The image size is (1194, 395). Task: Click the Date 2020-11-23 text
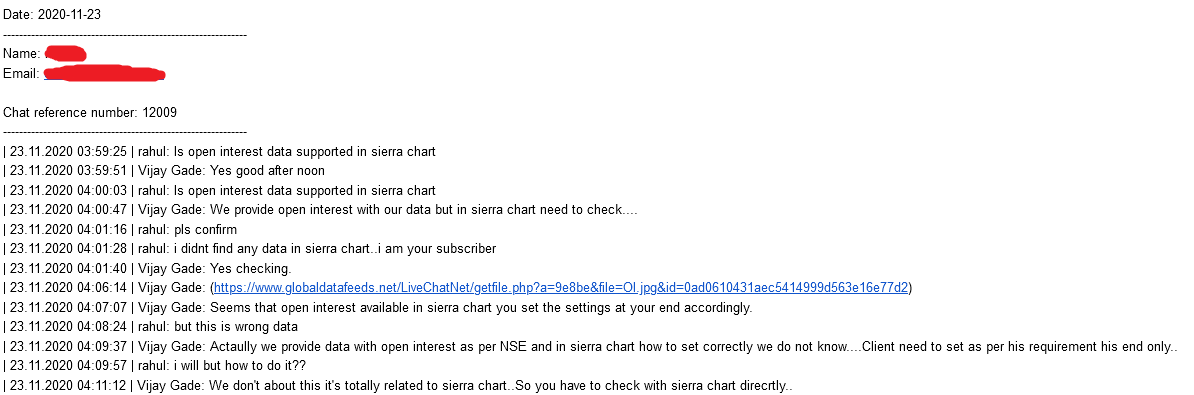(x=52, y=15)
